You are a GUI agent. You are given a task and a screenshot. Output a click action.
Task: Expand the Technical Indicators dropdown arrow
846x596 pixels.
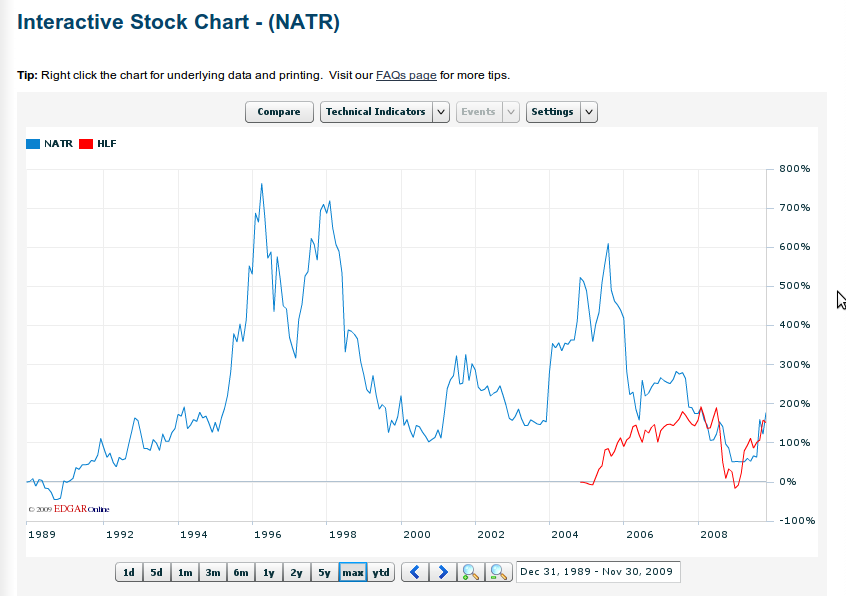(441, 112)
